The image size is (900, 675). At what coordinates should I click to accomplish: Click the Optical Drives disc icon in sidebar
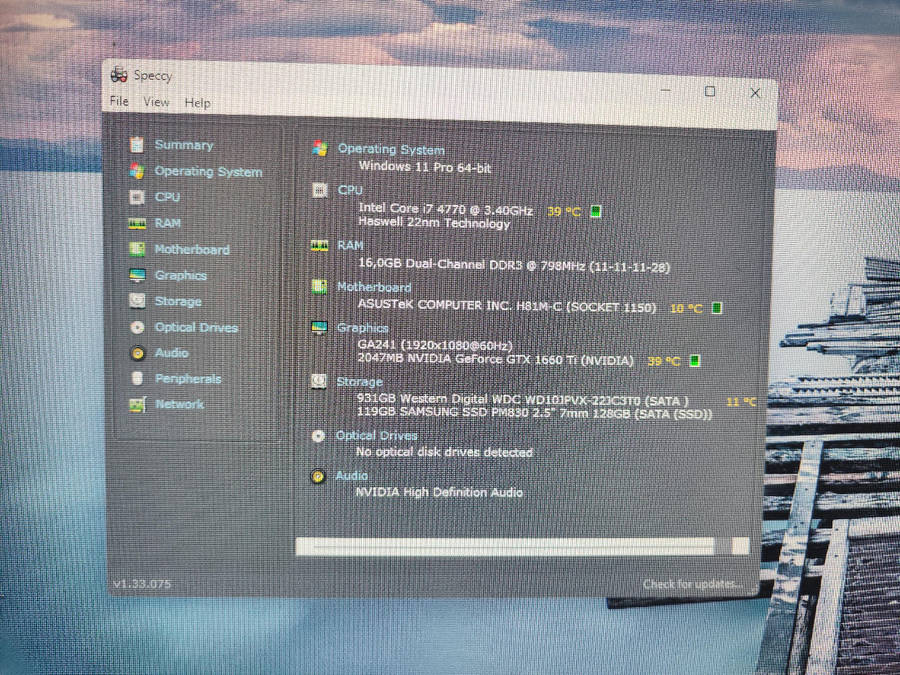click(x=137, y=327)
